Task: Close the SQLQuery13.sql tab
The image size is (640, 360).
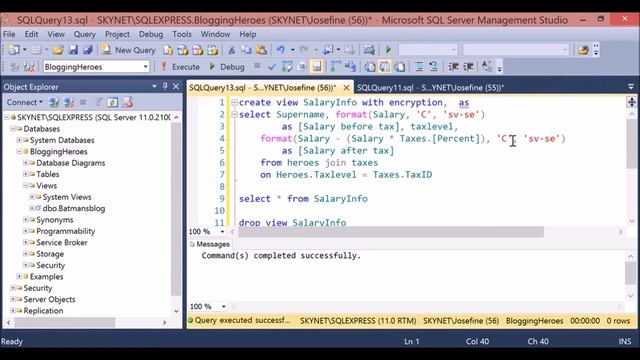Action: pos(346,87)
